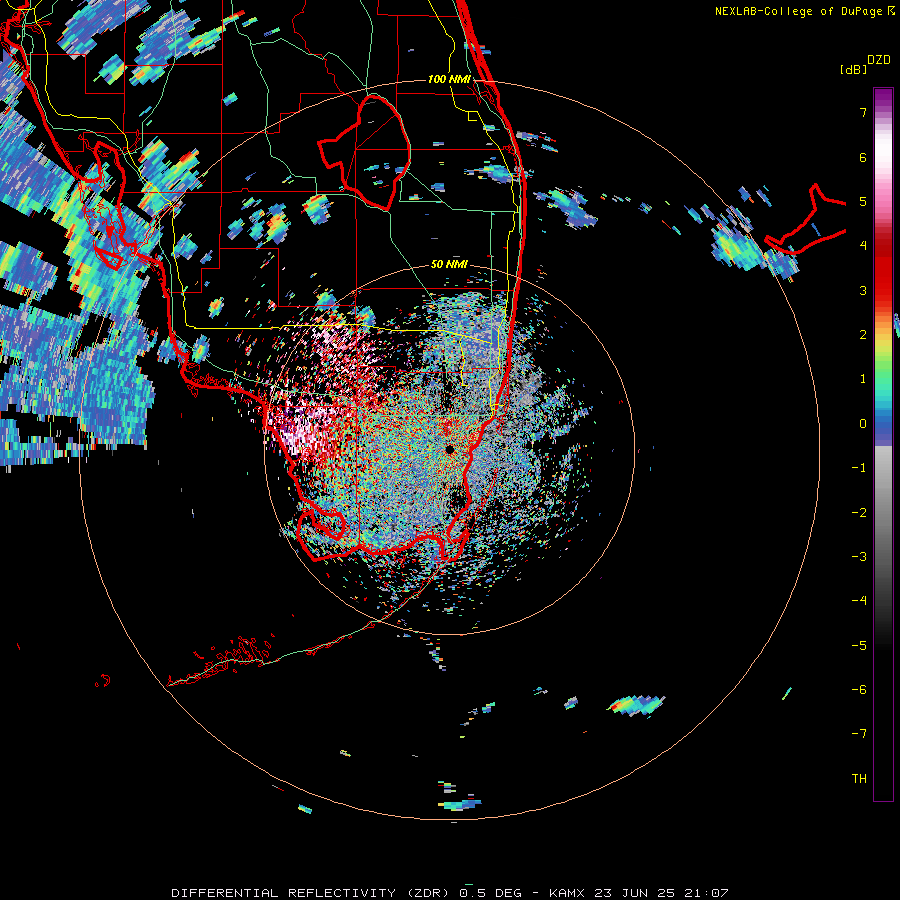Click the 5 tick label on the color scale

(x=863, y=201)
